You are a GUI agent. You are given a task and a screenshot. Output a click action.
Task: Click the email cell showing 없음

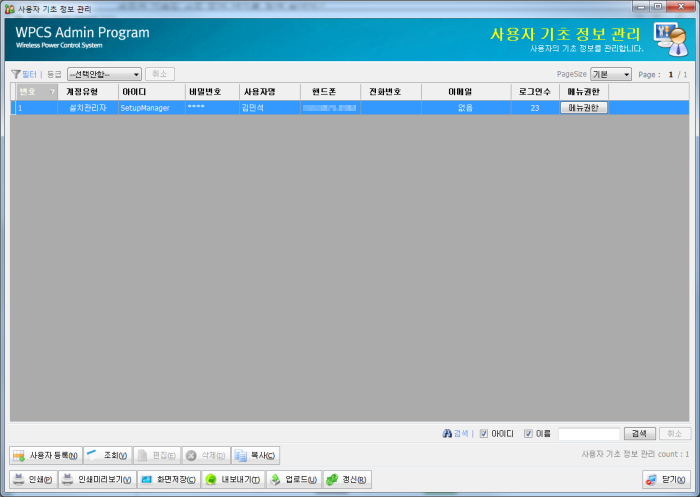click(x=466, y=108)
